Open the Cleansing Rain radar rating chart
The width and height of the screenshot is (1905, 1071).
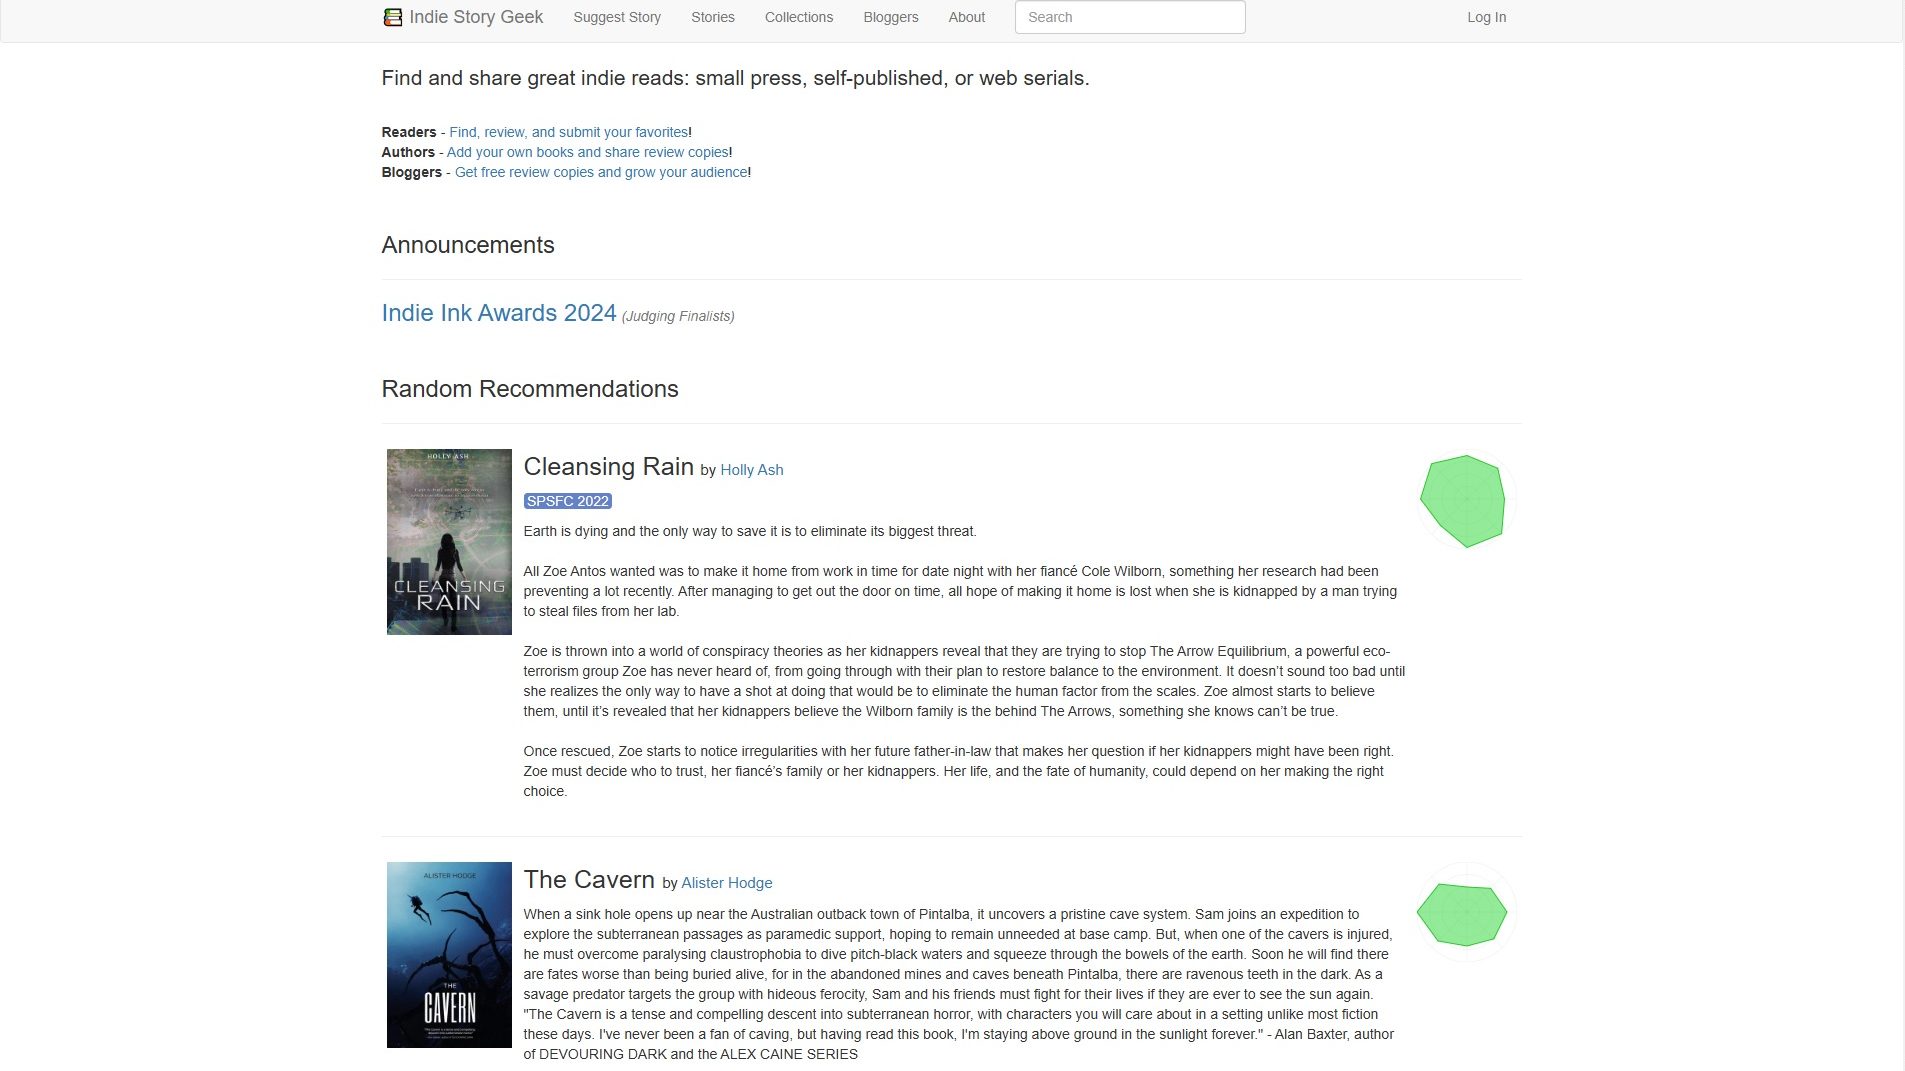(1463, 501)
